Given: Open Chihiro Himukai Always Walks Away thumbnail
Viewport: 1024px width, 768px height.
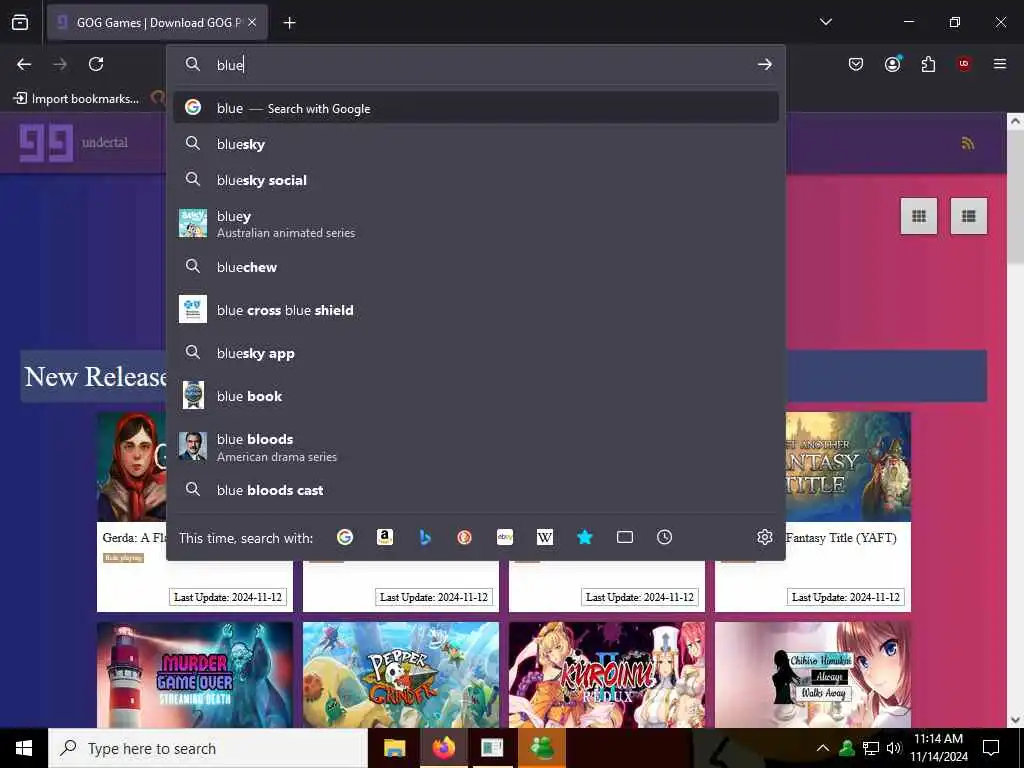Looking at the screenshot, I should coord(813,675).
